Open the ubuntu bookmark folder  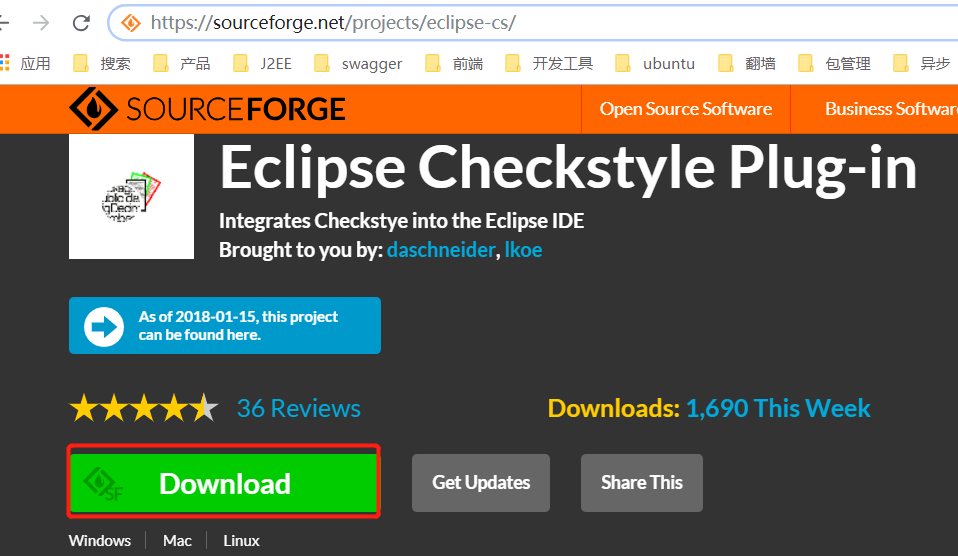pos(655,63)
